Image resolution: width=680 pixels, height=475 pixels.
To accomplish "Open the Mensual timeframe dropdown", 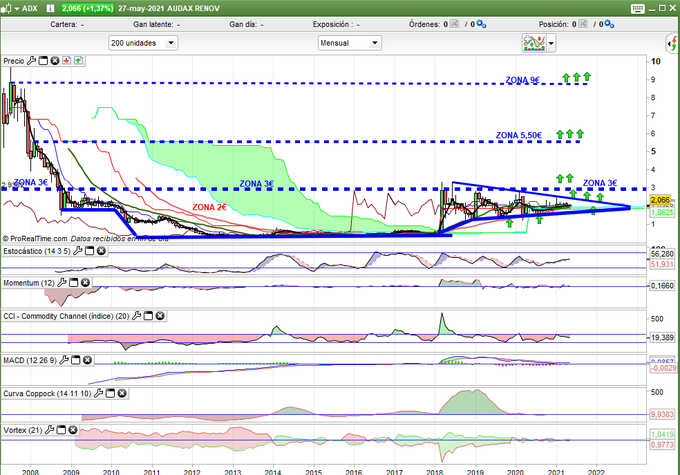I will (350, 43).
